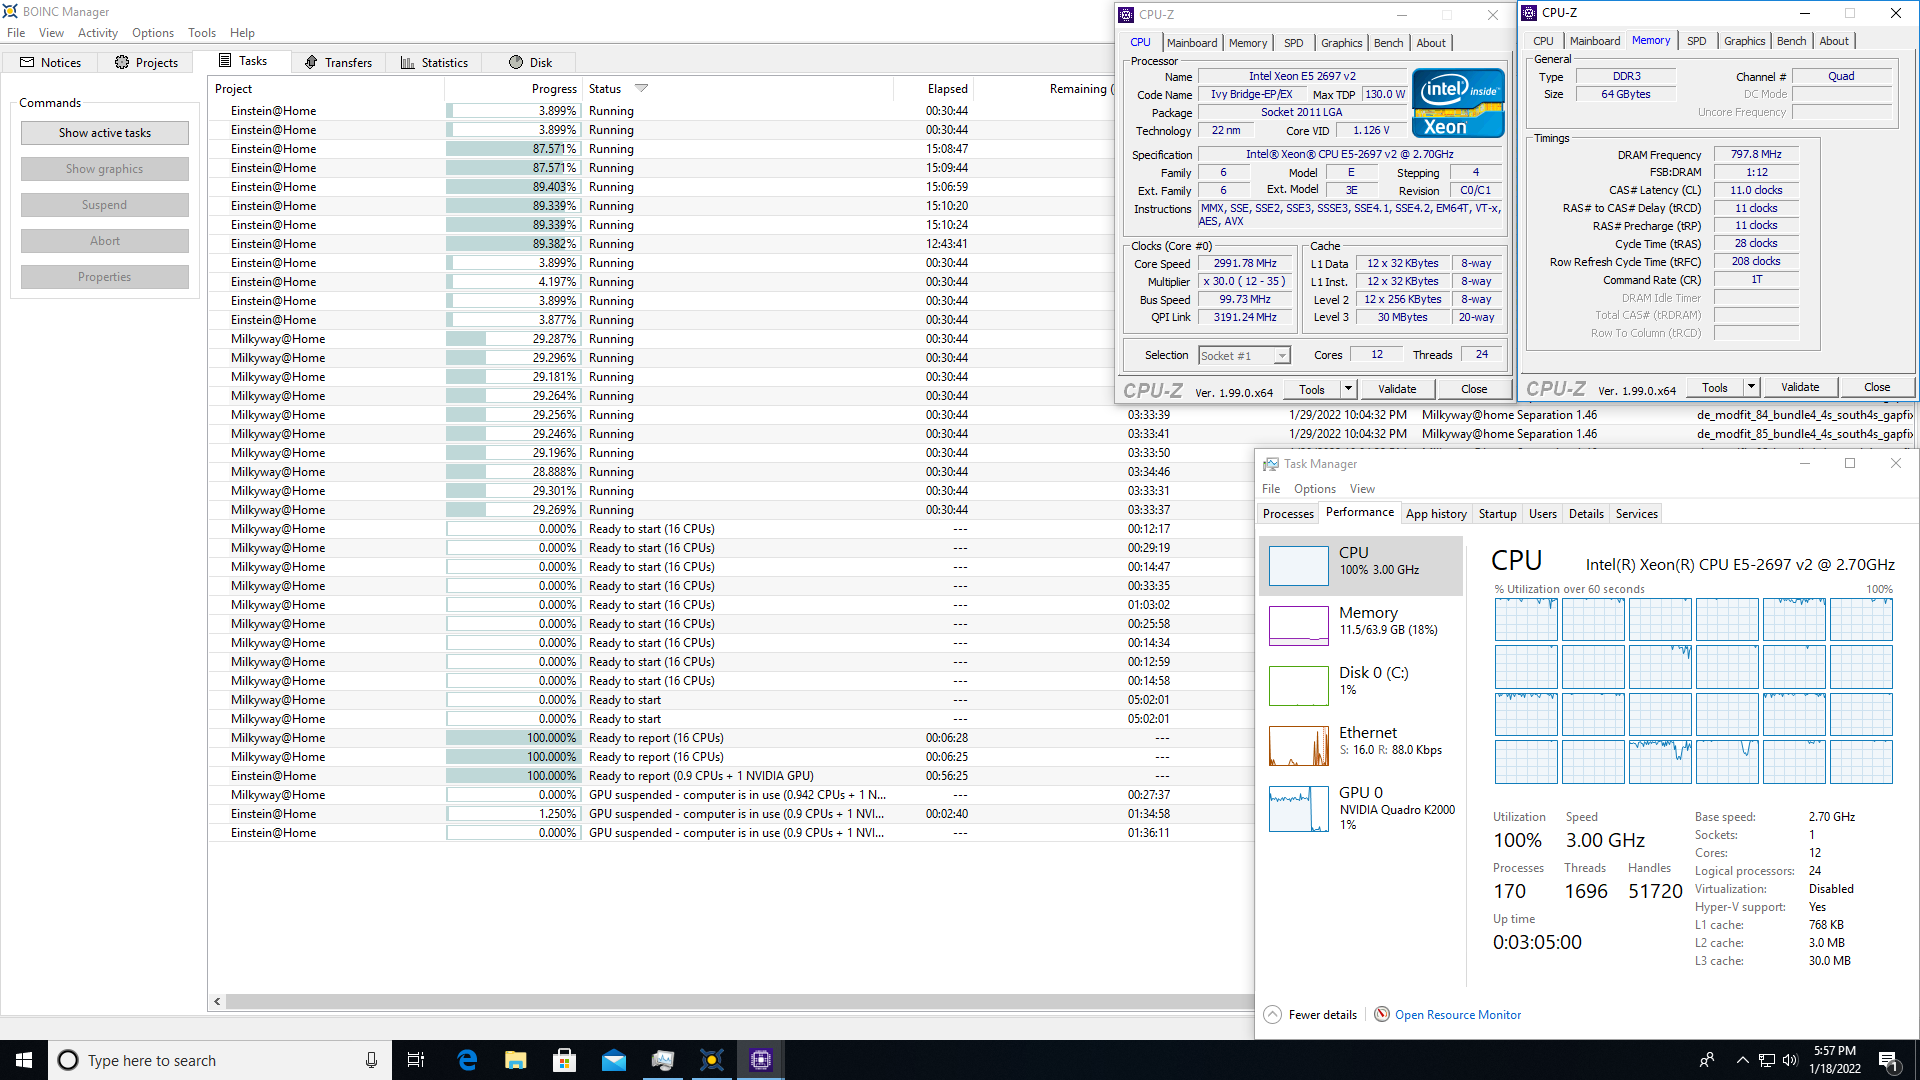Select the Einstein@Home task ready to report with NVIDIA GPU

pyautogui.click(x=730, y=776)
